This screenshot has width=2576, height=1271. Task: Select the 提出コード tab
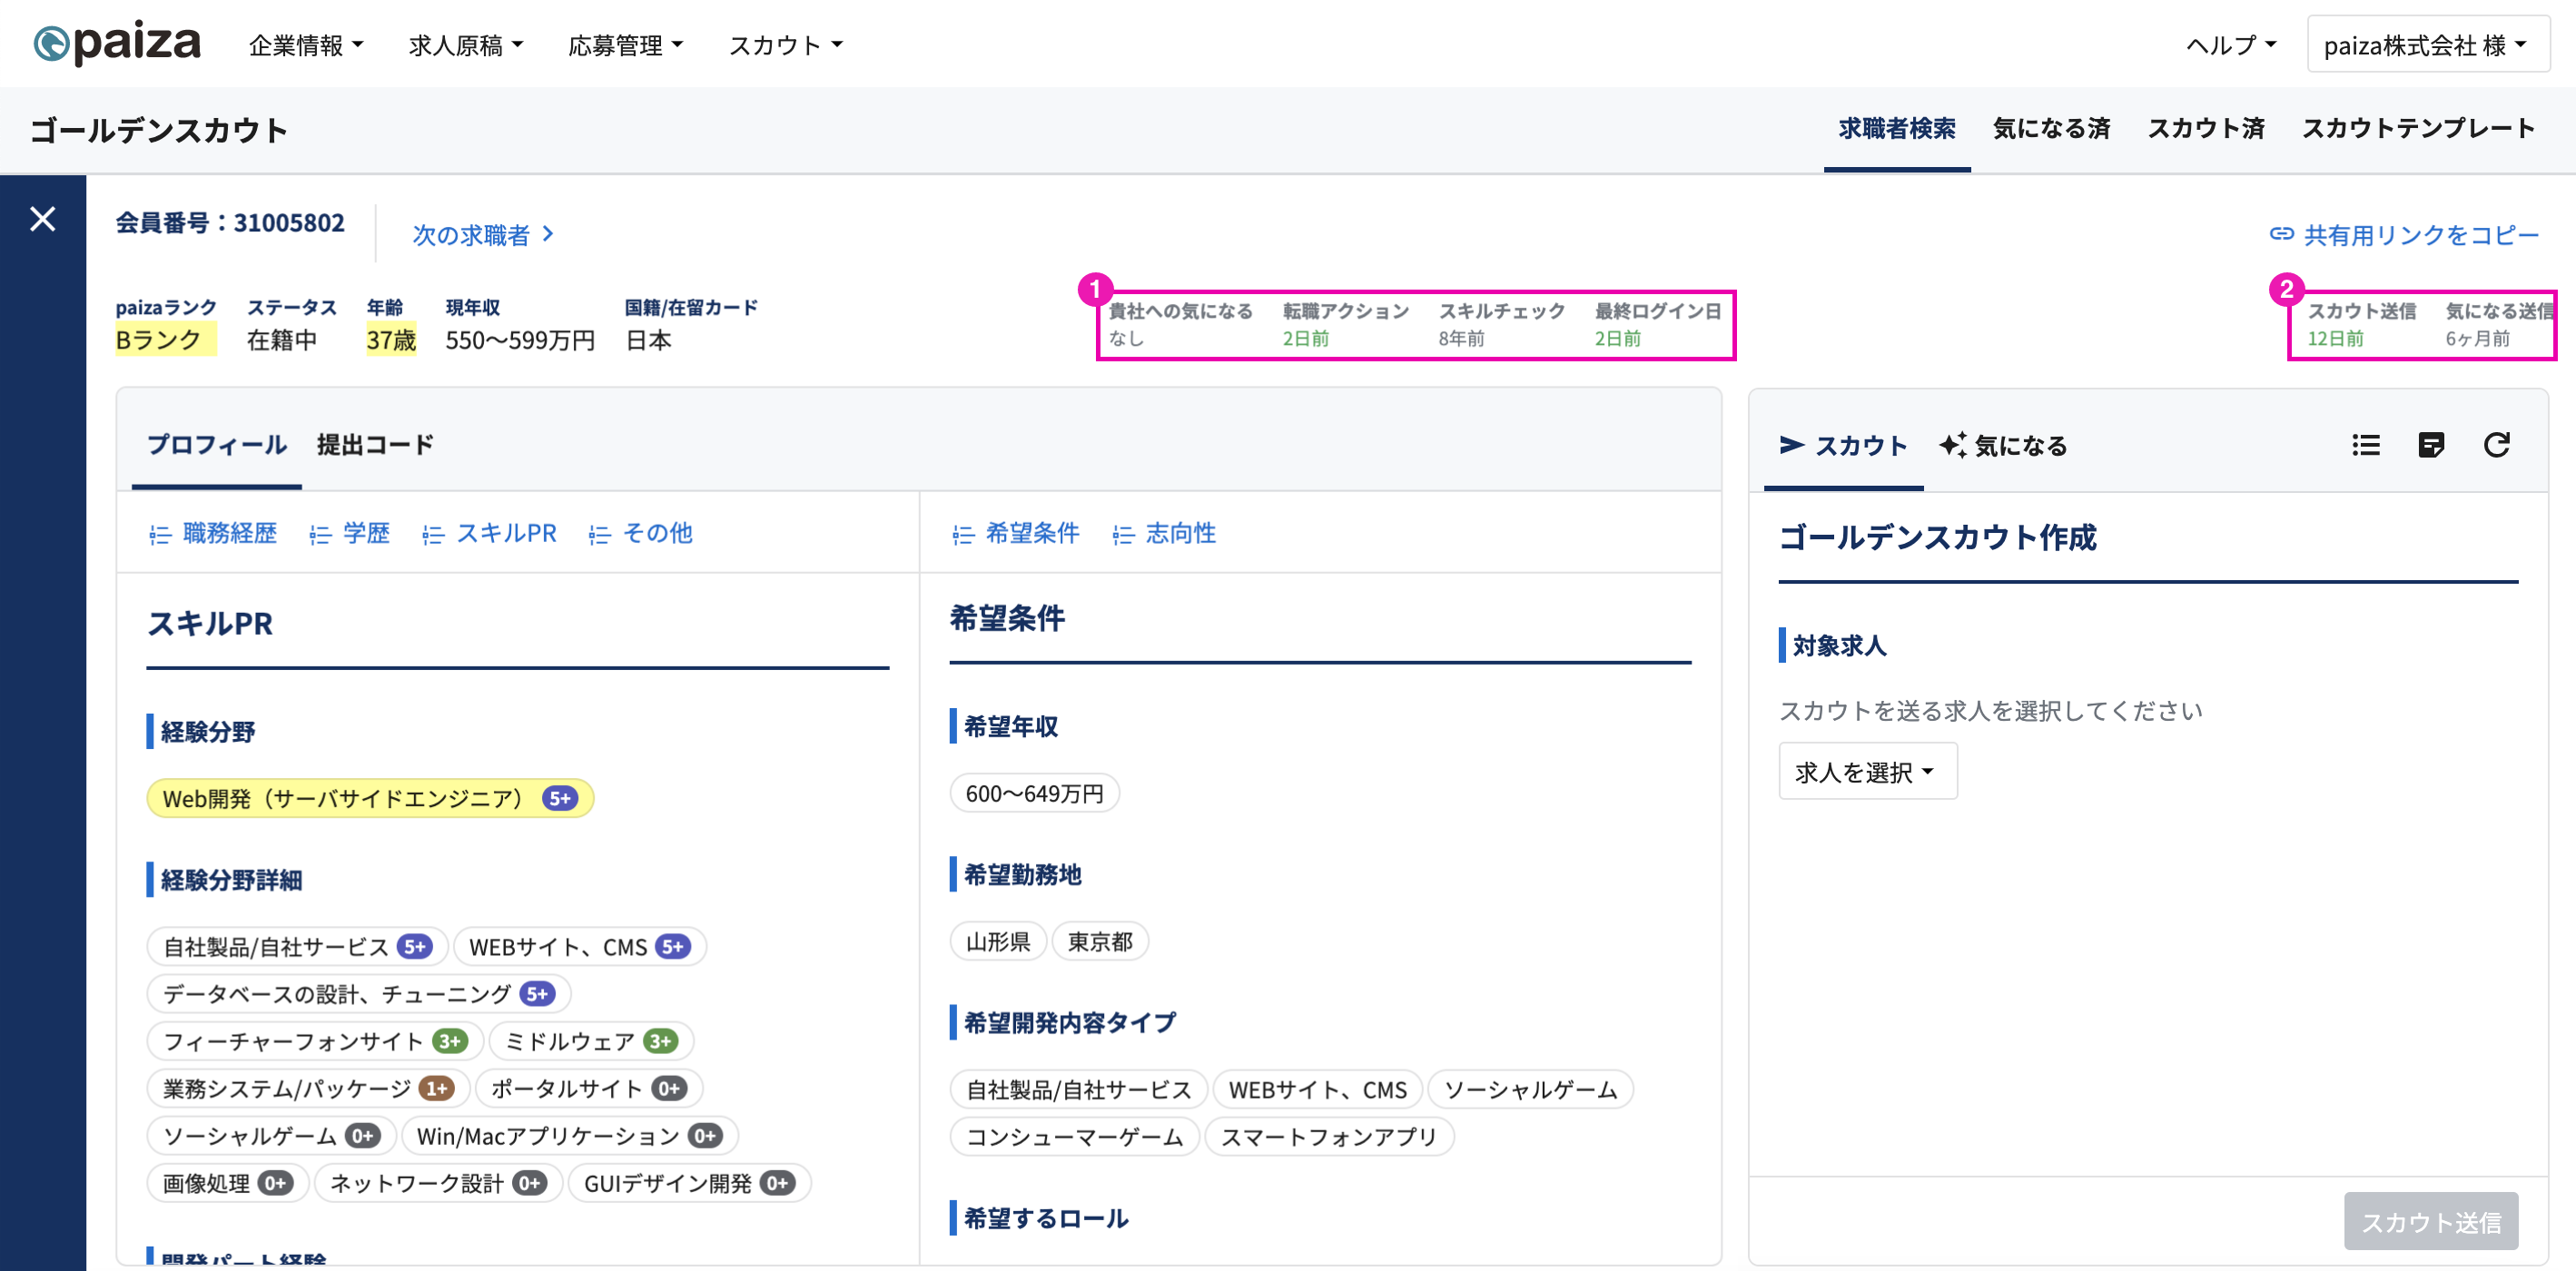coord(375,445)
